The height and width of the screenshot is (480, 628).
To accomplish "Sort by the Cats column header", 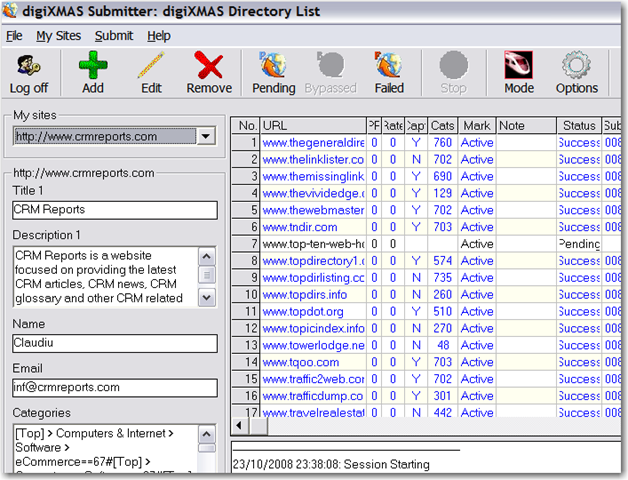I will click(442, 126).
